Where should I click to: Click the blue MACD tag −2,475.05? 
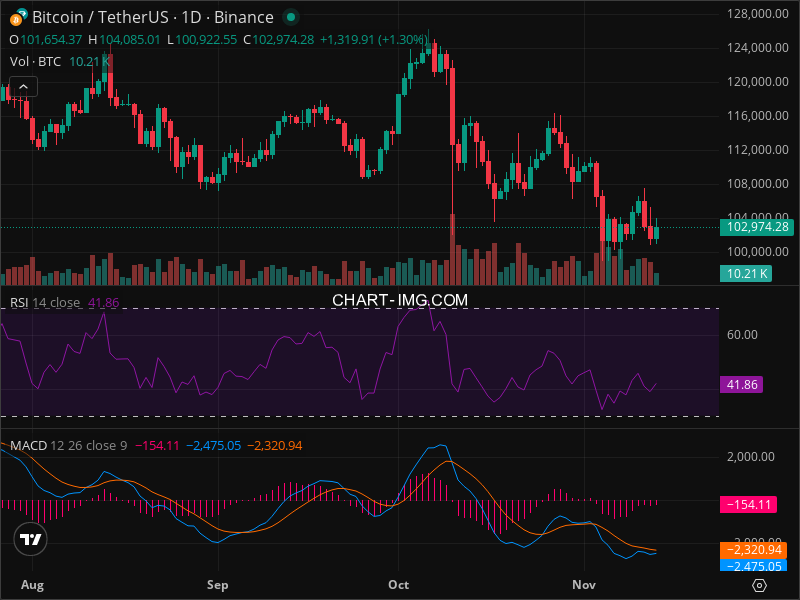point(754,566)
